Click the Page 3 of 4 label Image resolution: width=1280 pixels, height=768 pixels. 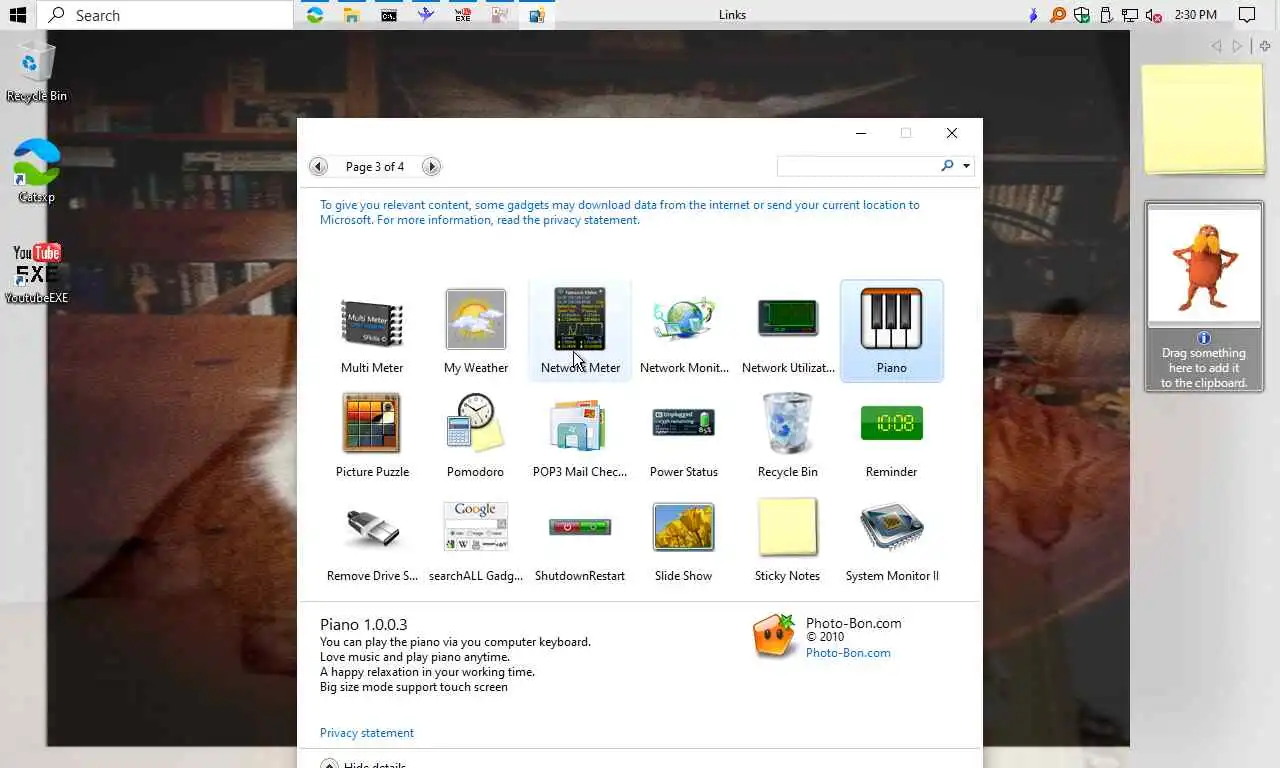[375, 166]
